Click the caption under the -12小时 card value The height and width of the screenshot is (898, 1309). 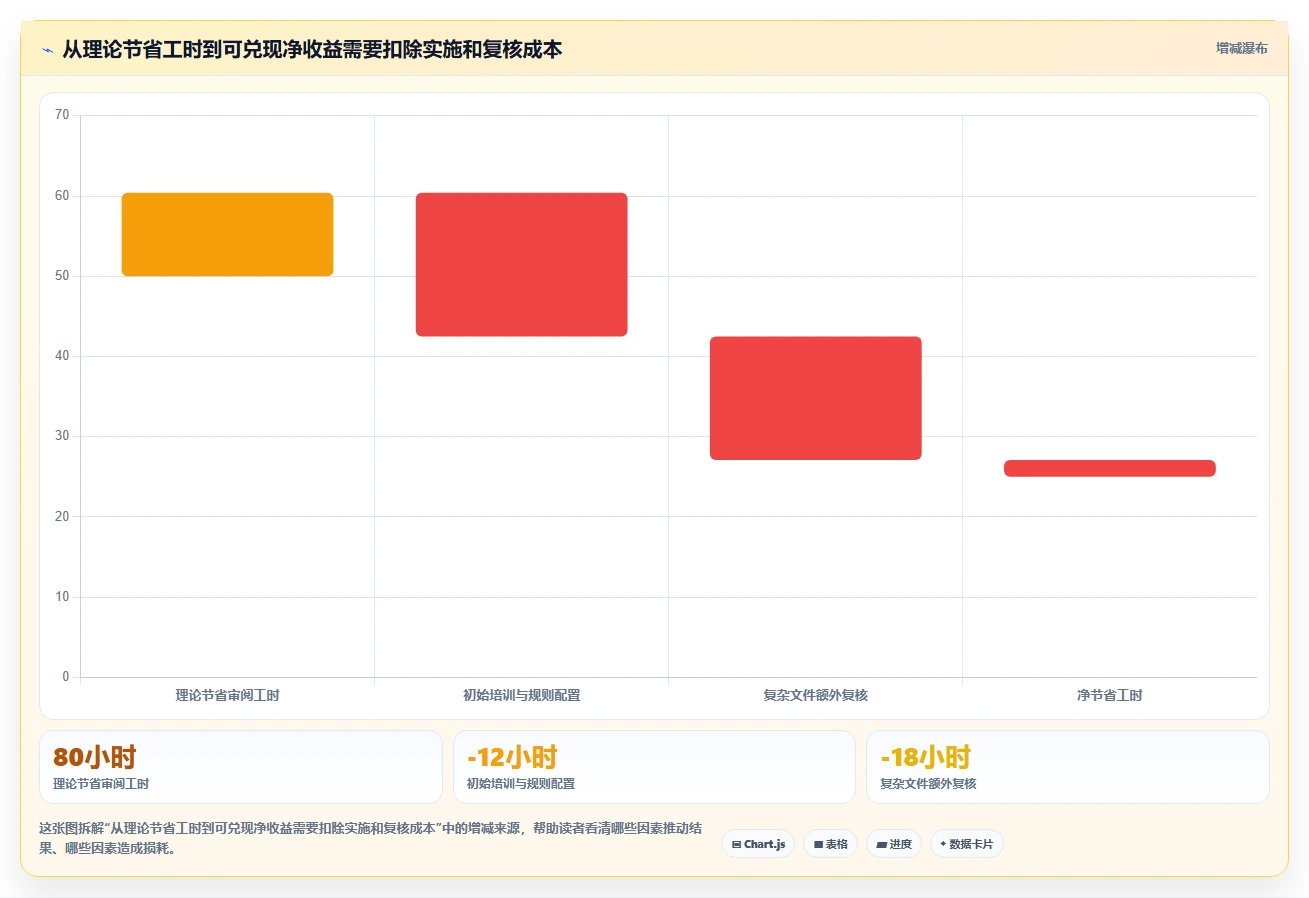coord(521,784)
